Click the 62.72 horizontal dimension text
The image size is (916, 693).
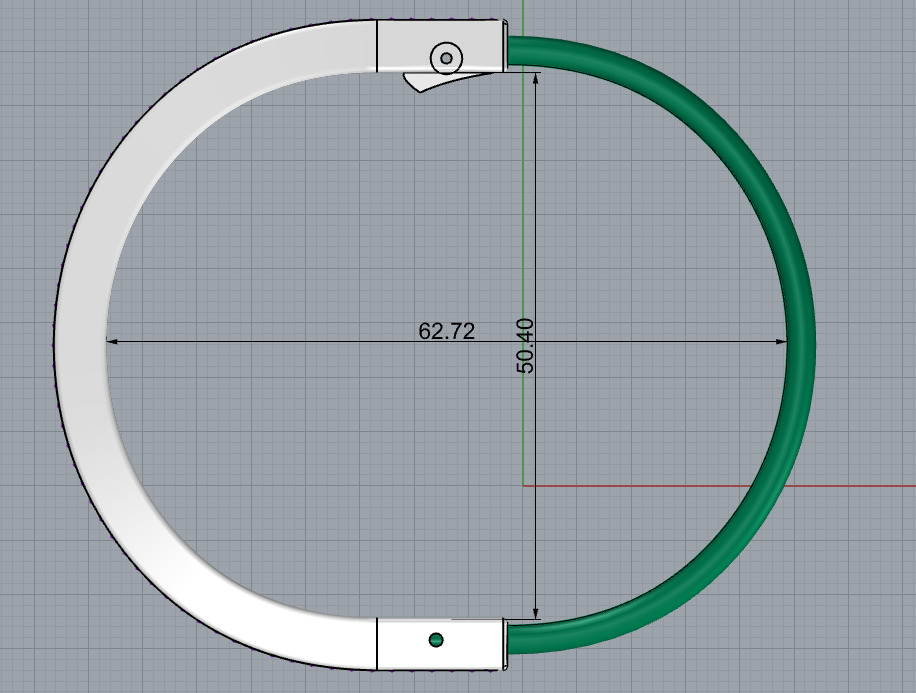coord(446,331)
